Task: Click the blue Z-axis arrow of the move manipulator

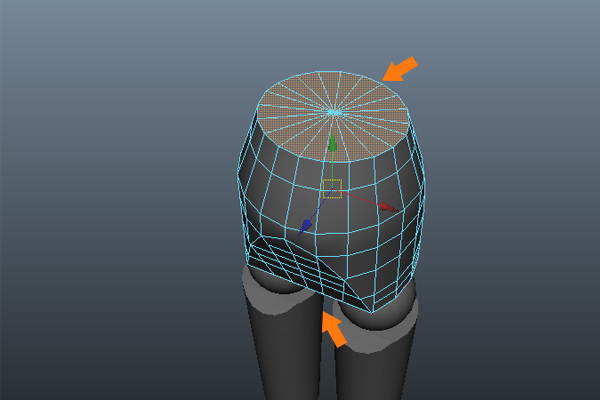Action: click(x=305, y=226)
